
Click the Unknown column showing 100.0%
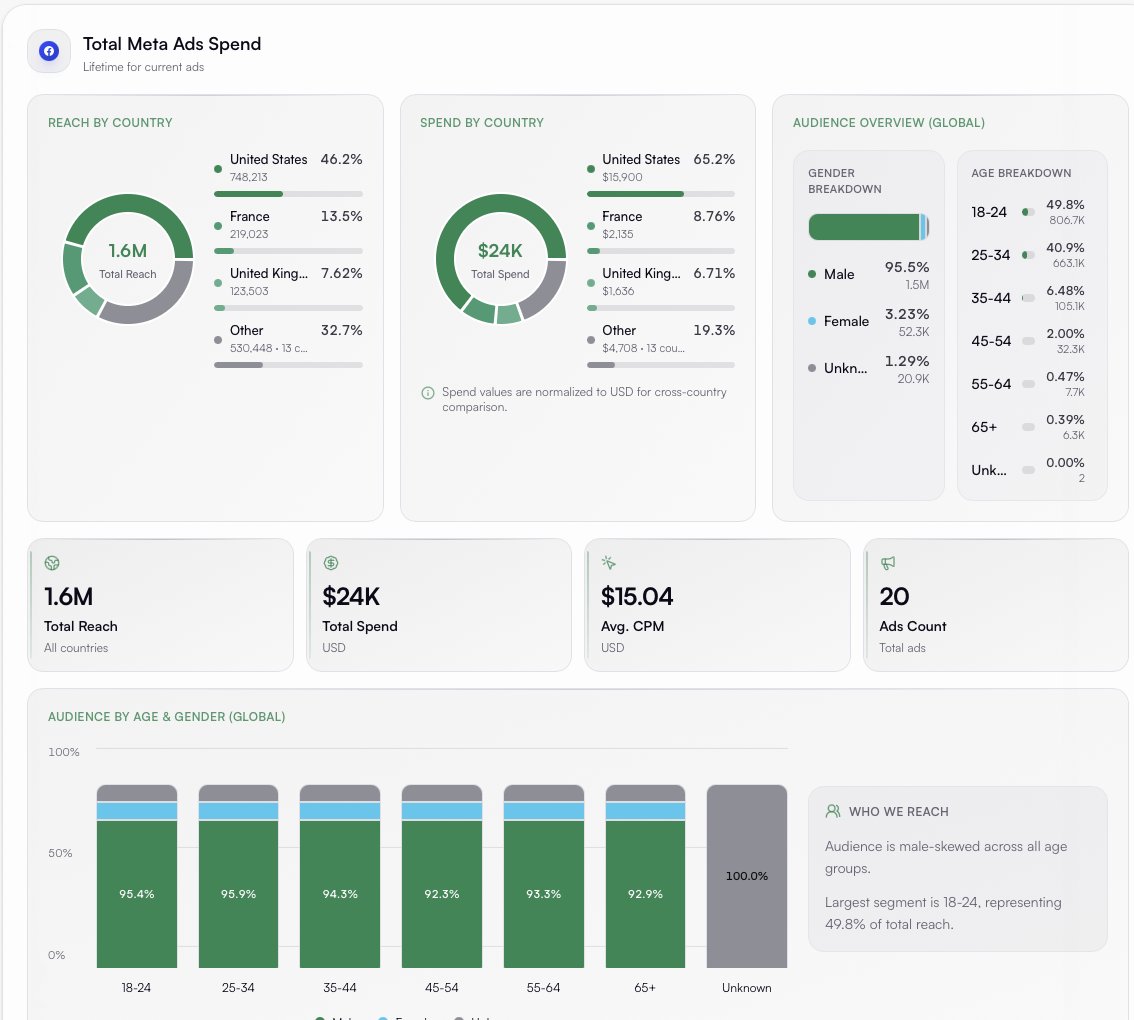[x=746, y=876]
